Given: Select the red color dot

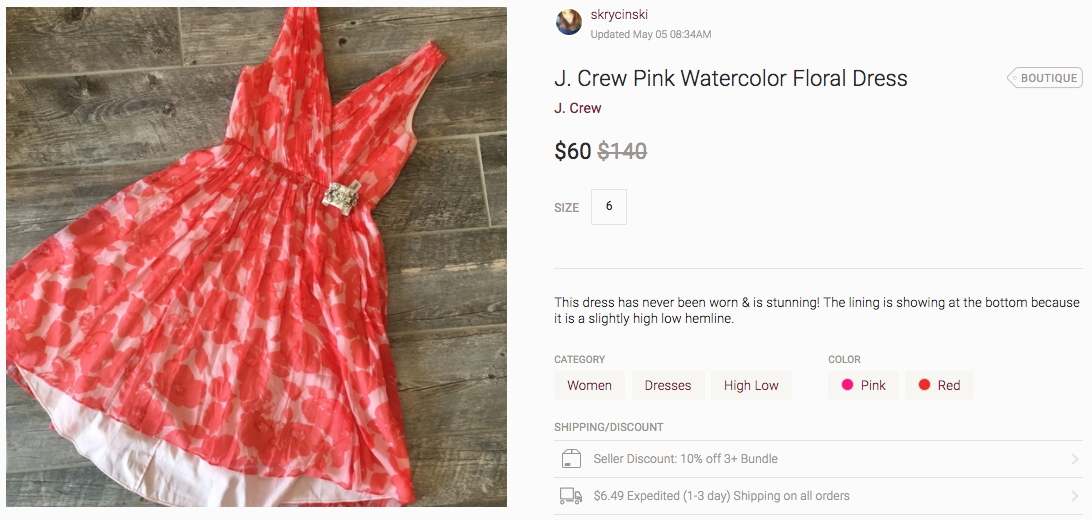Looking at the screenshot, I should pos(924,385).
